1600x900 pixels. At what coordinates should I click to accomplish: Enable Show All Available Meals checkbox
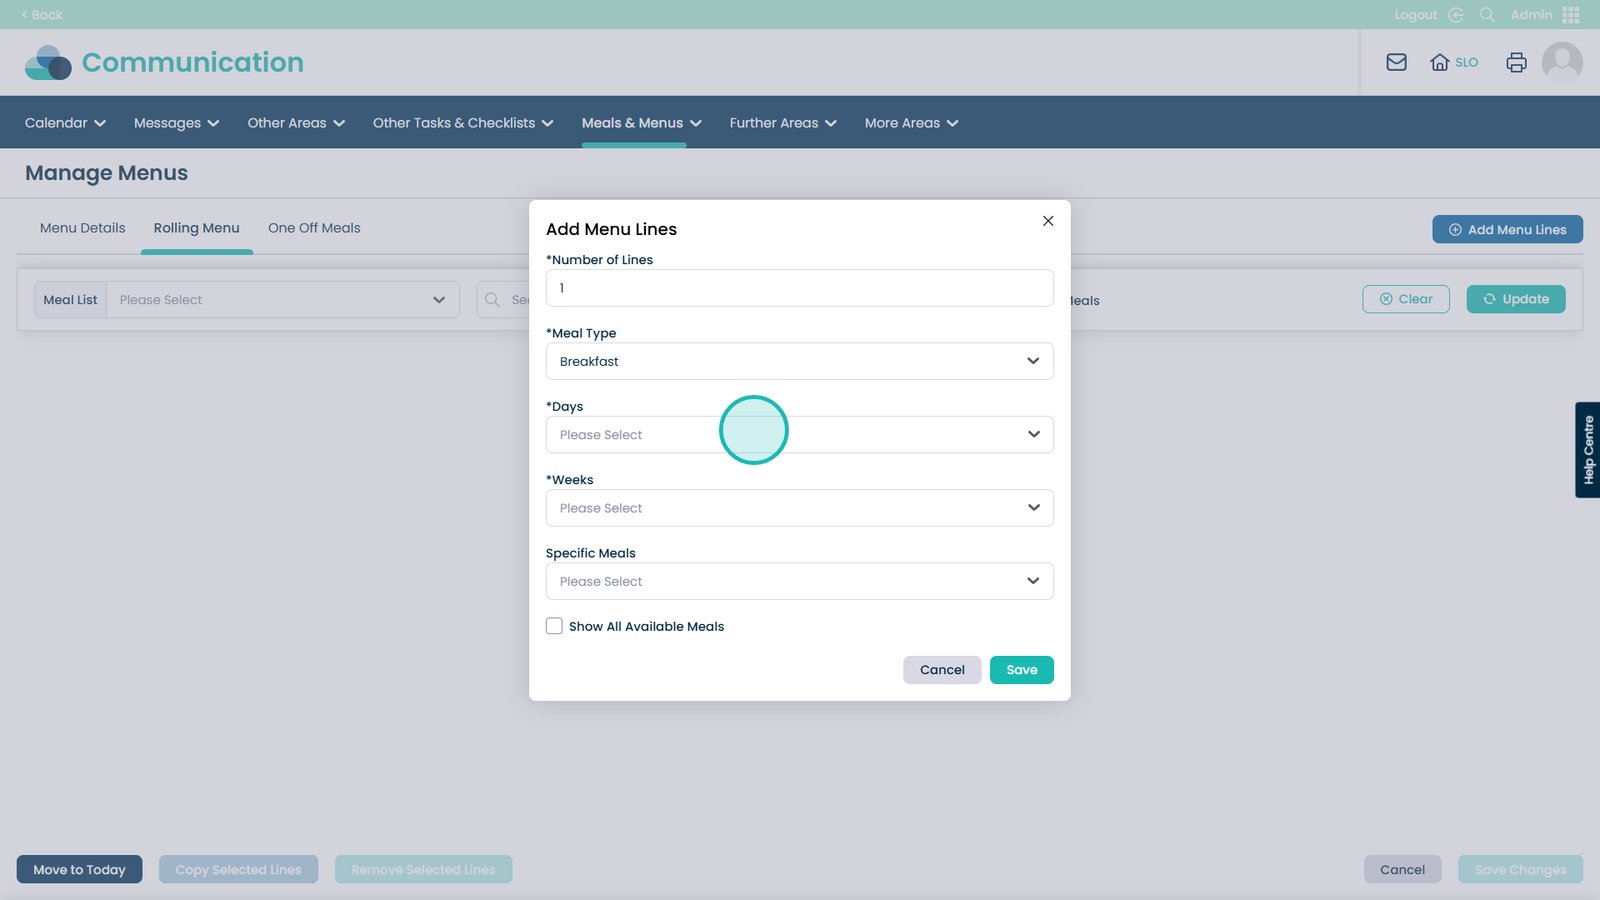pos(554,626)
